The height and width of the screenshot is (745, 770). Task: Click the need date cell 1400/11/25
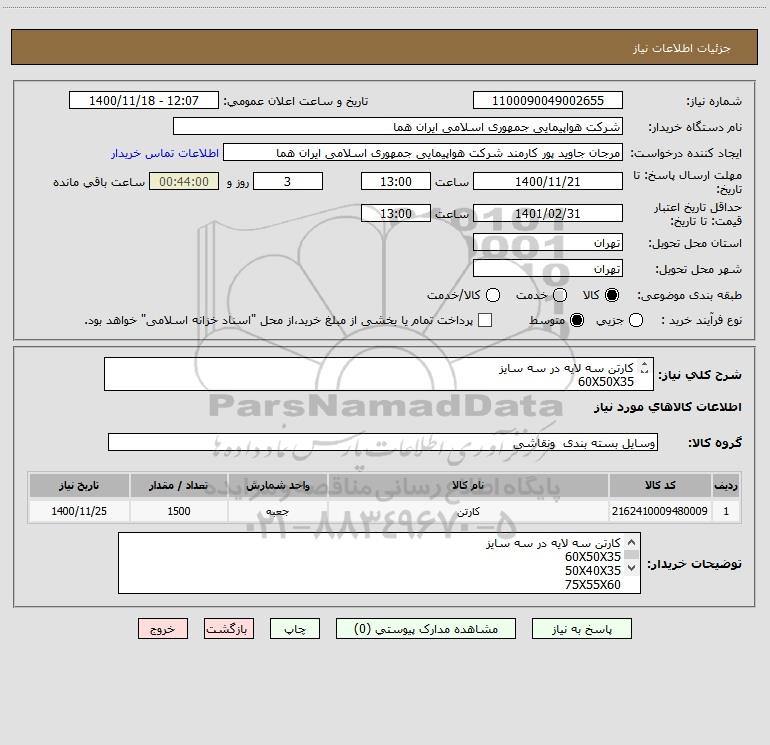79,511
